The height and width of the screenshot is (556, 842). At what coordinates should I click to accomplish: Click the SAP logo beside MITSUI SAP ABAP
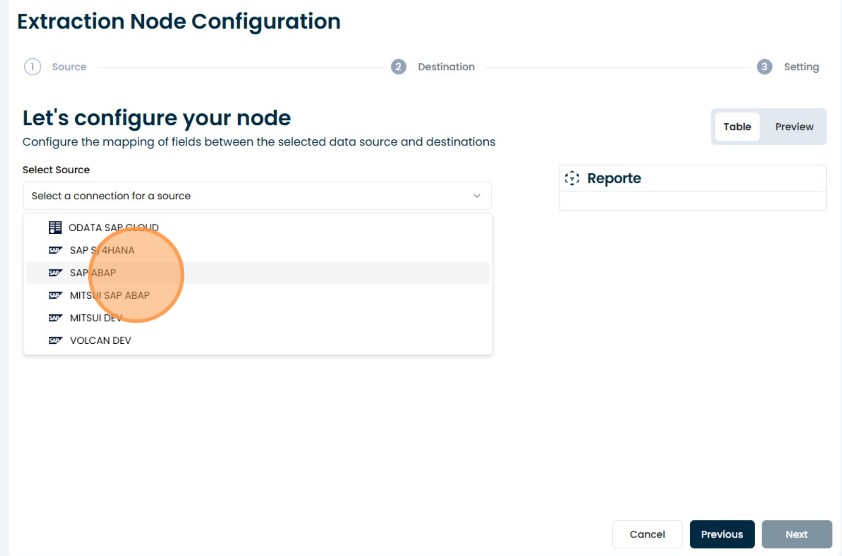(55, 296)
